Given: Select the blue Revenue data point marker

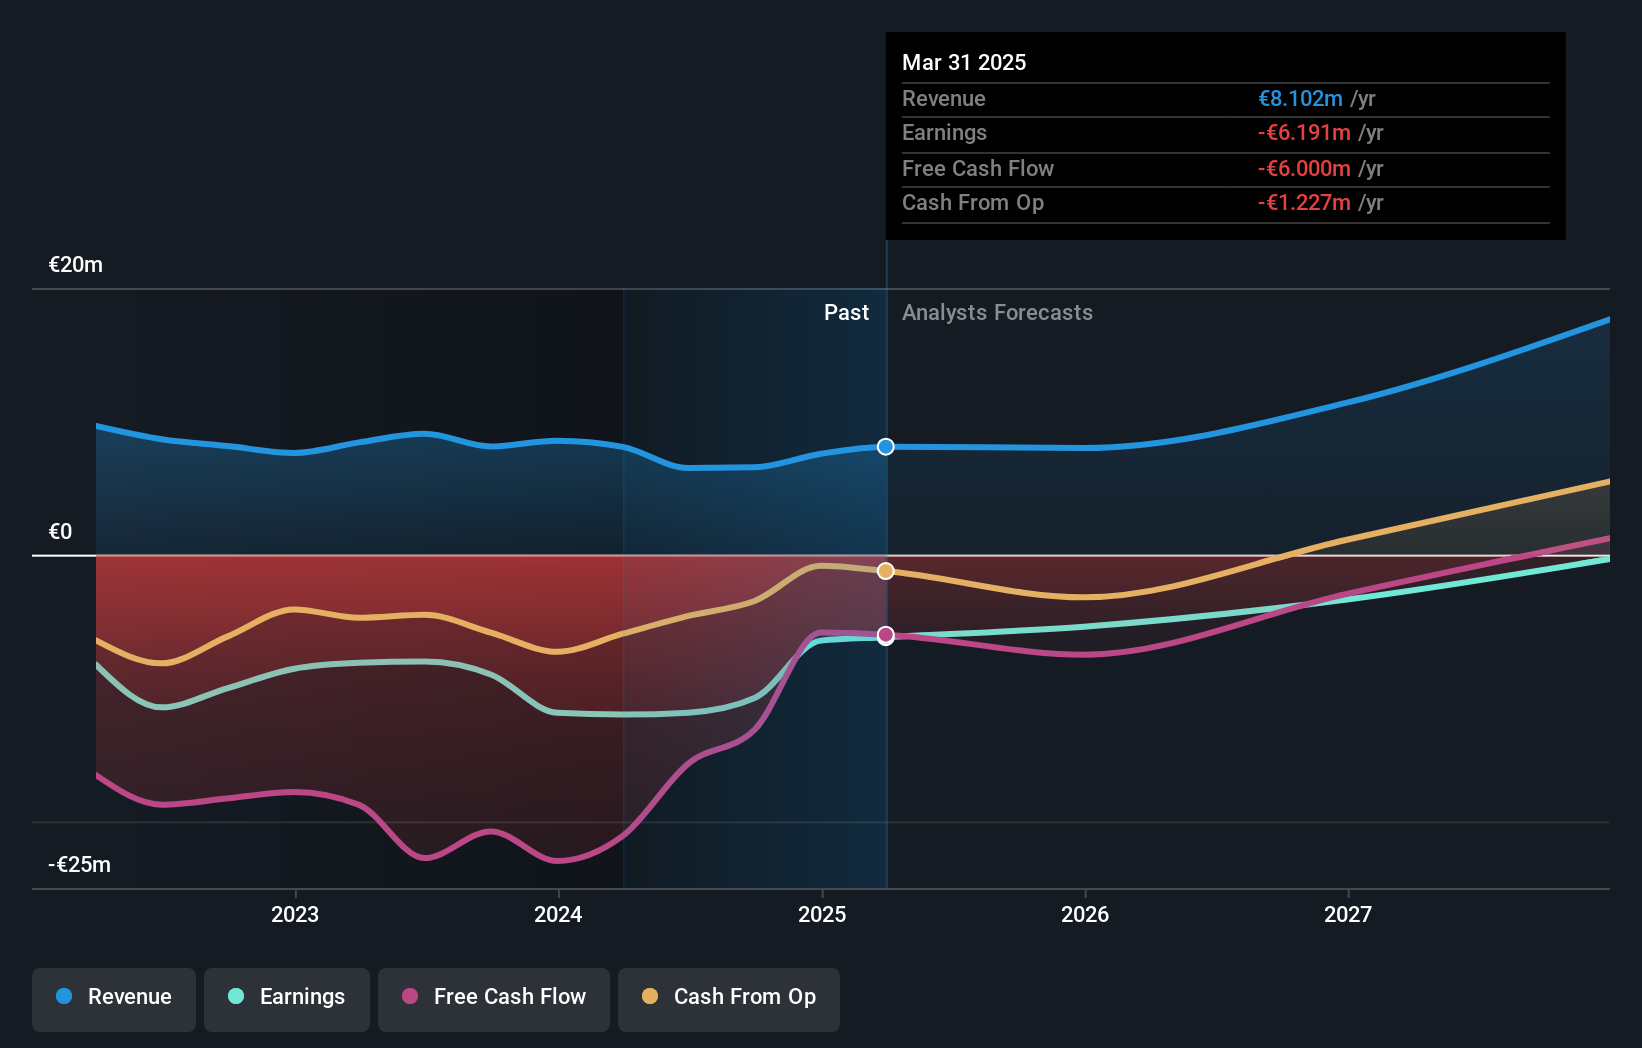Looking at the screenshot, I should [886, 447].
